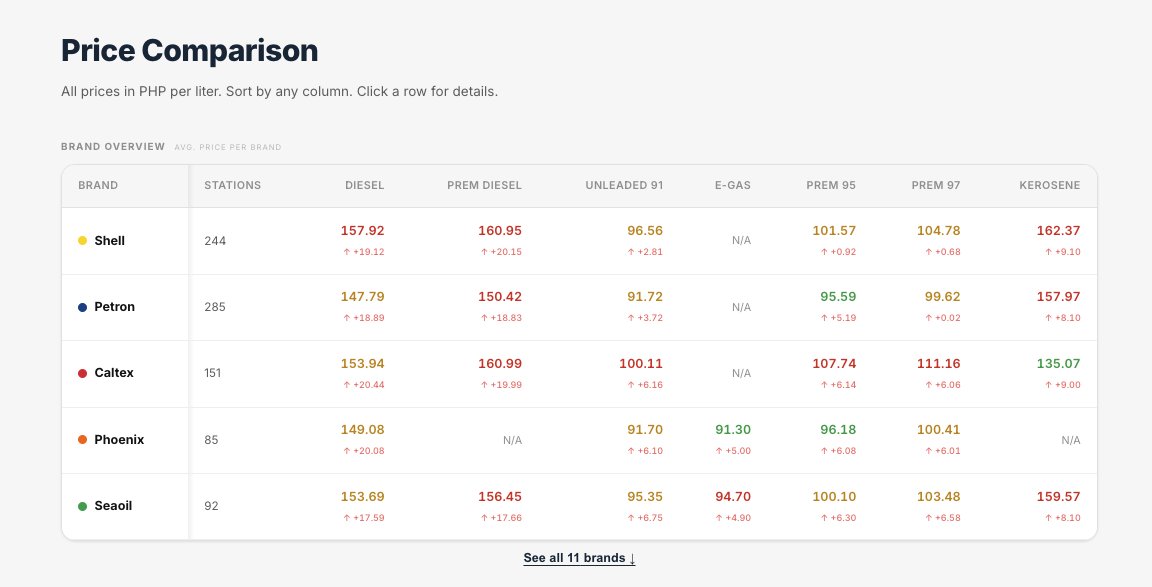This screenshot has height=587, width=1152.
Task: Click Caltex prem diesel price 160.99
Action: 500,364
